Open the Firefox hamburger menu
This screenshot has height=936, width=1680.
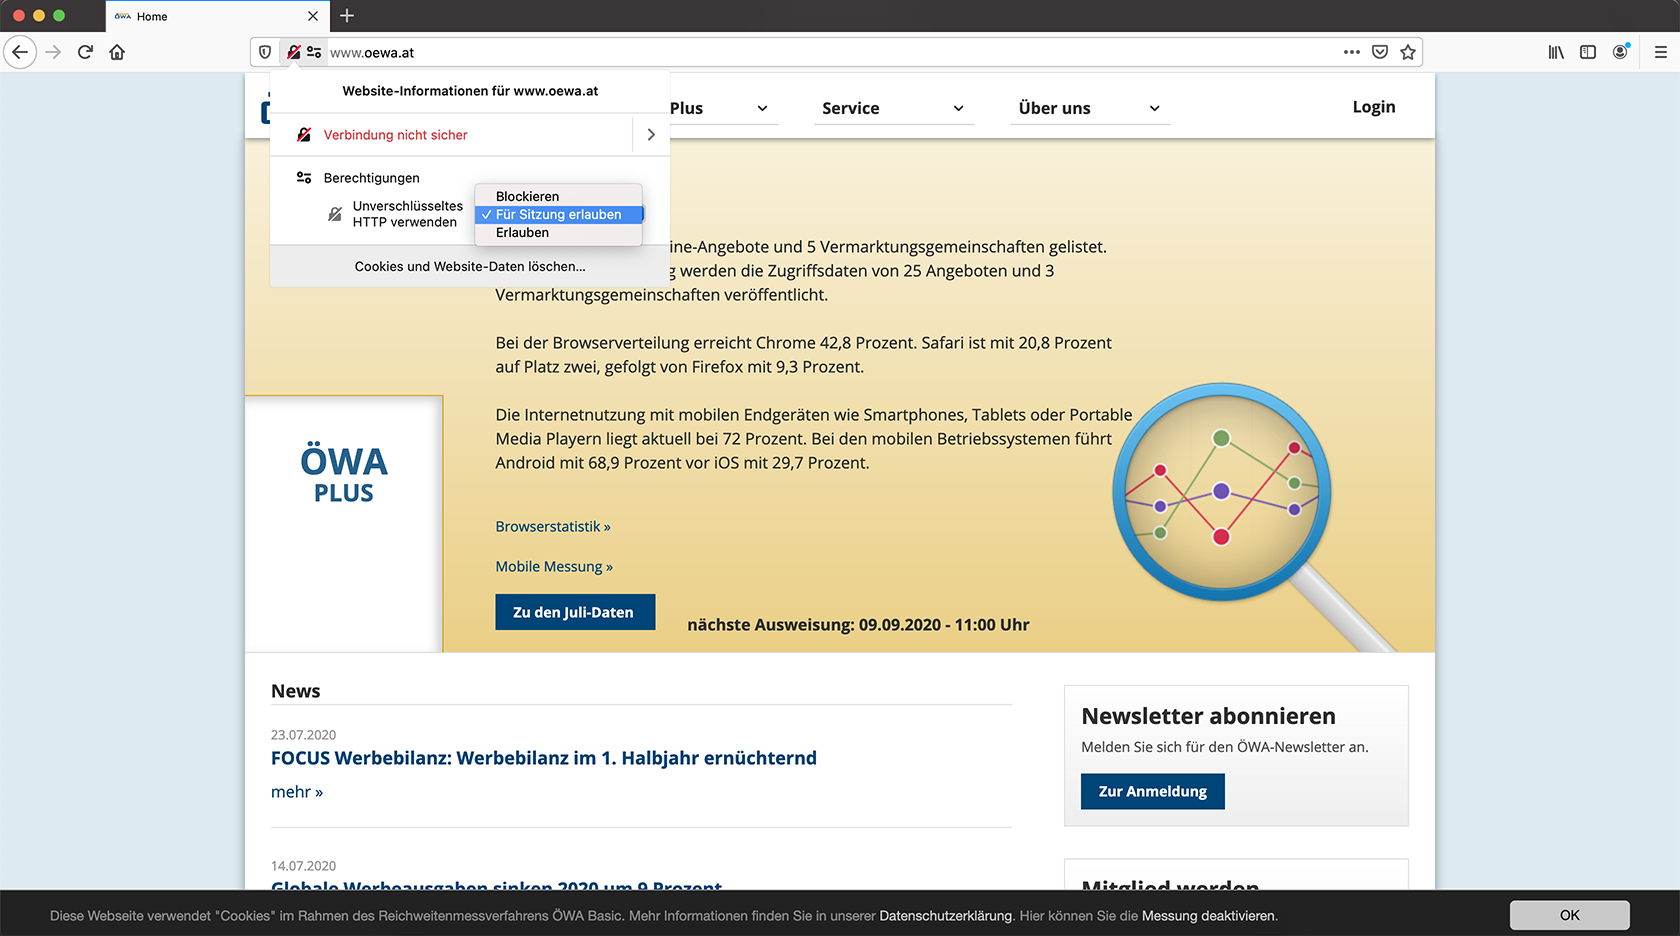[x=1660, y=52]
